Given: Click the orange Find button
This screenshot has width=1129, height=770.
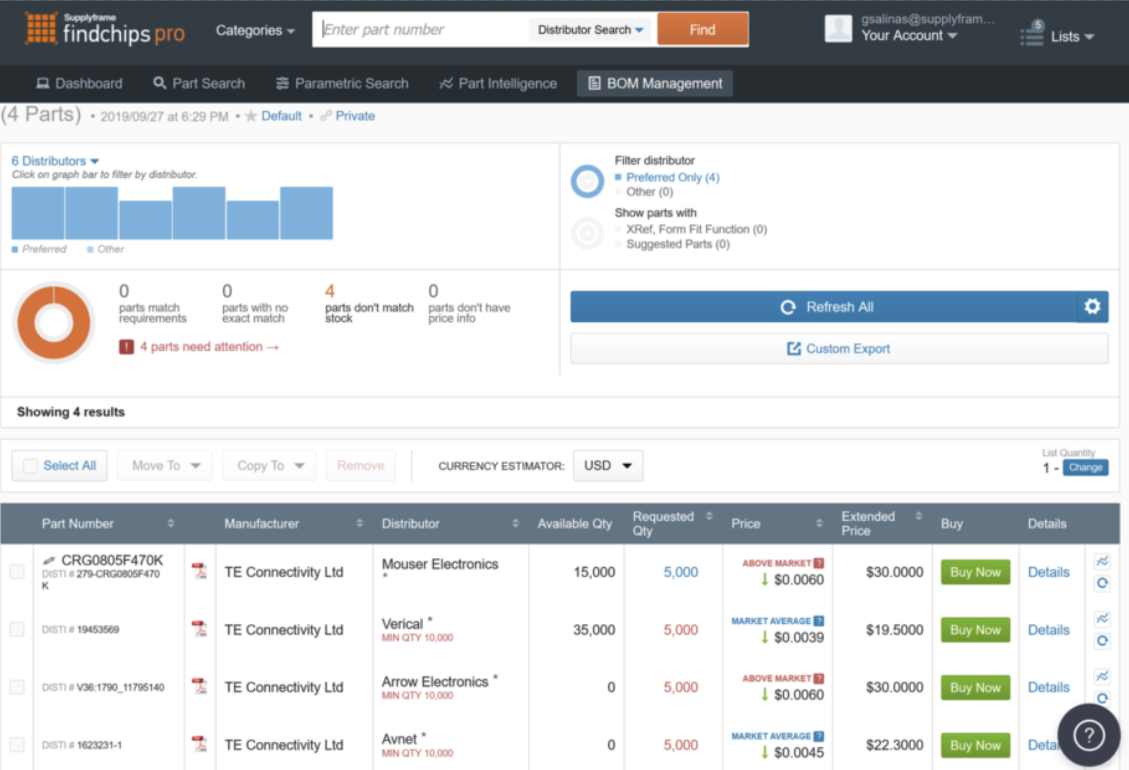Looking at the screenshot, I should tap(703, 30).
